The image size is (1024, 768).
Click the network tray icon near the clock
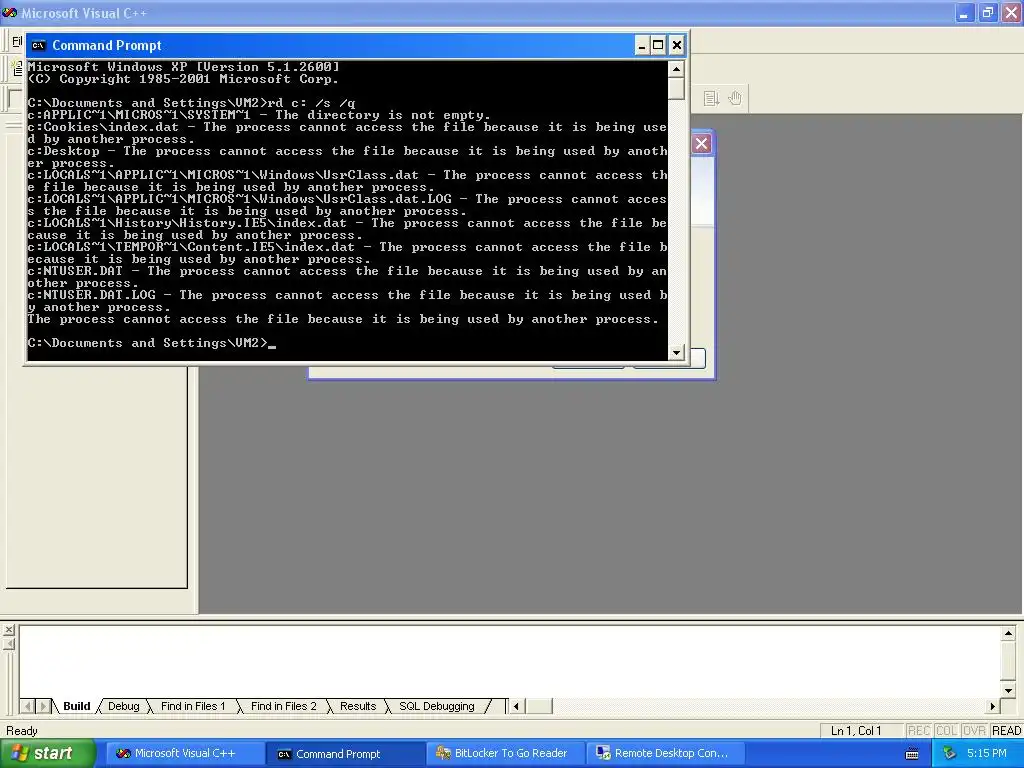click(x=949, y=753)
